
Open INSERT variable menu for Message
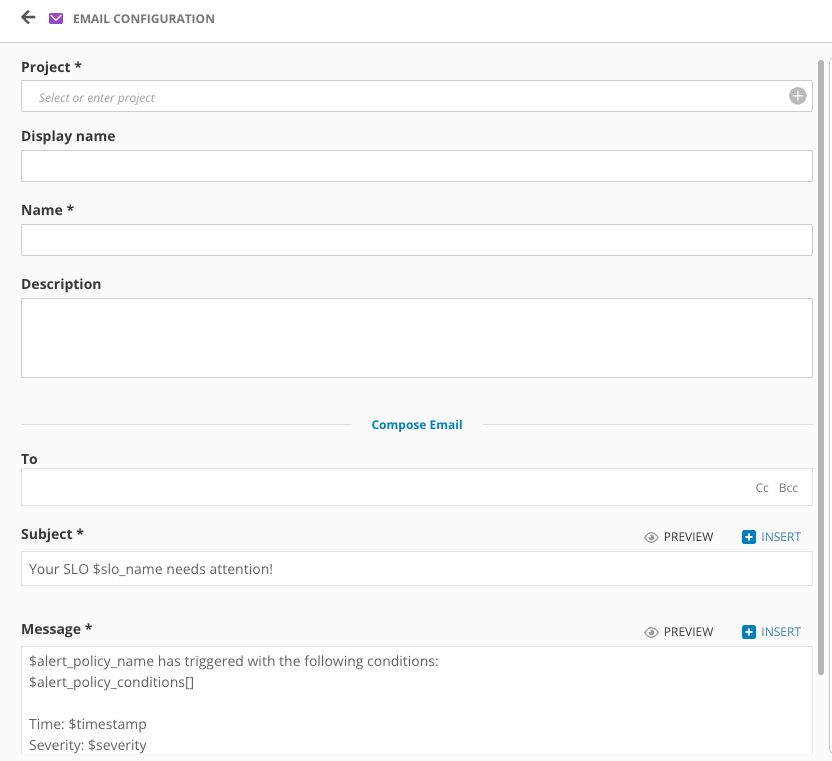point(780,632)
